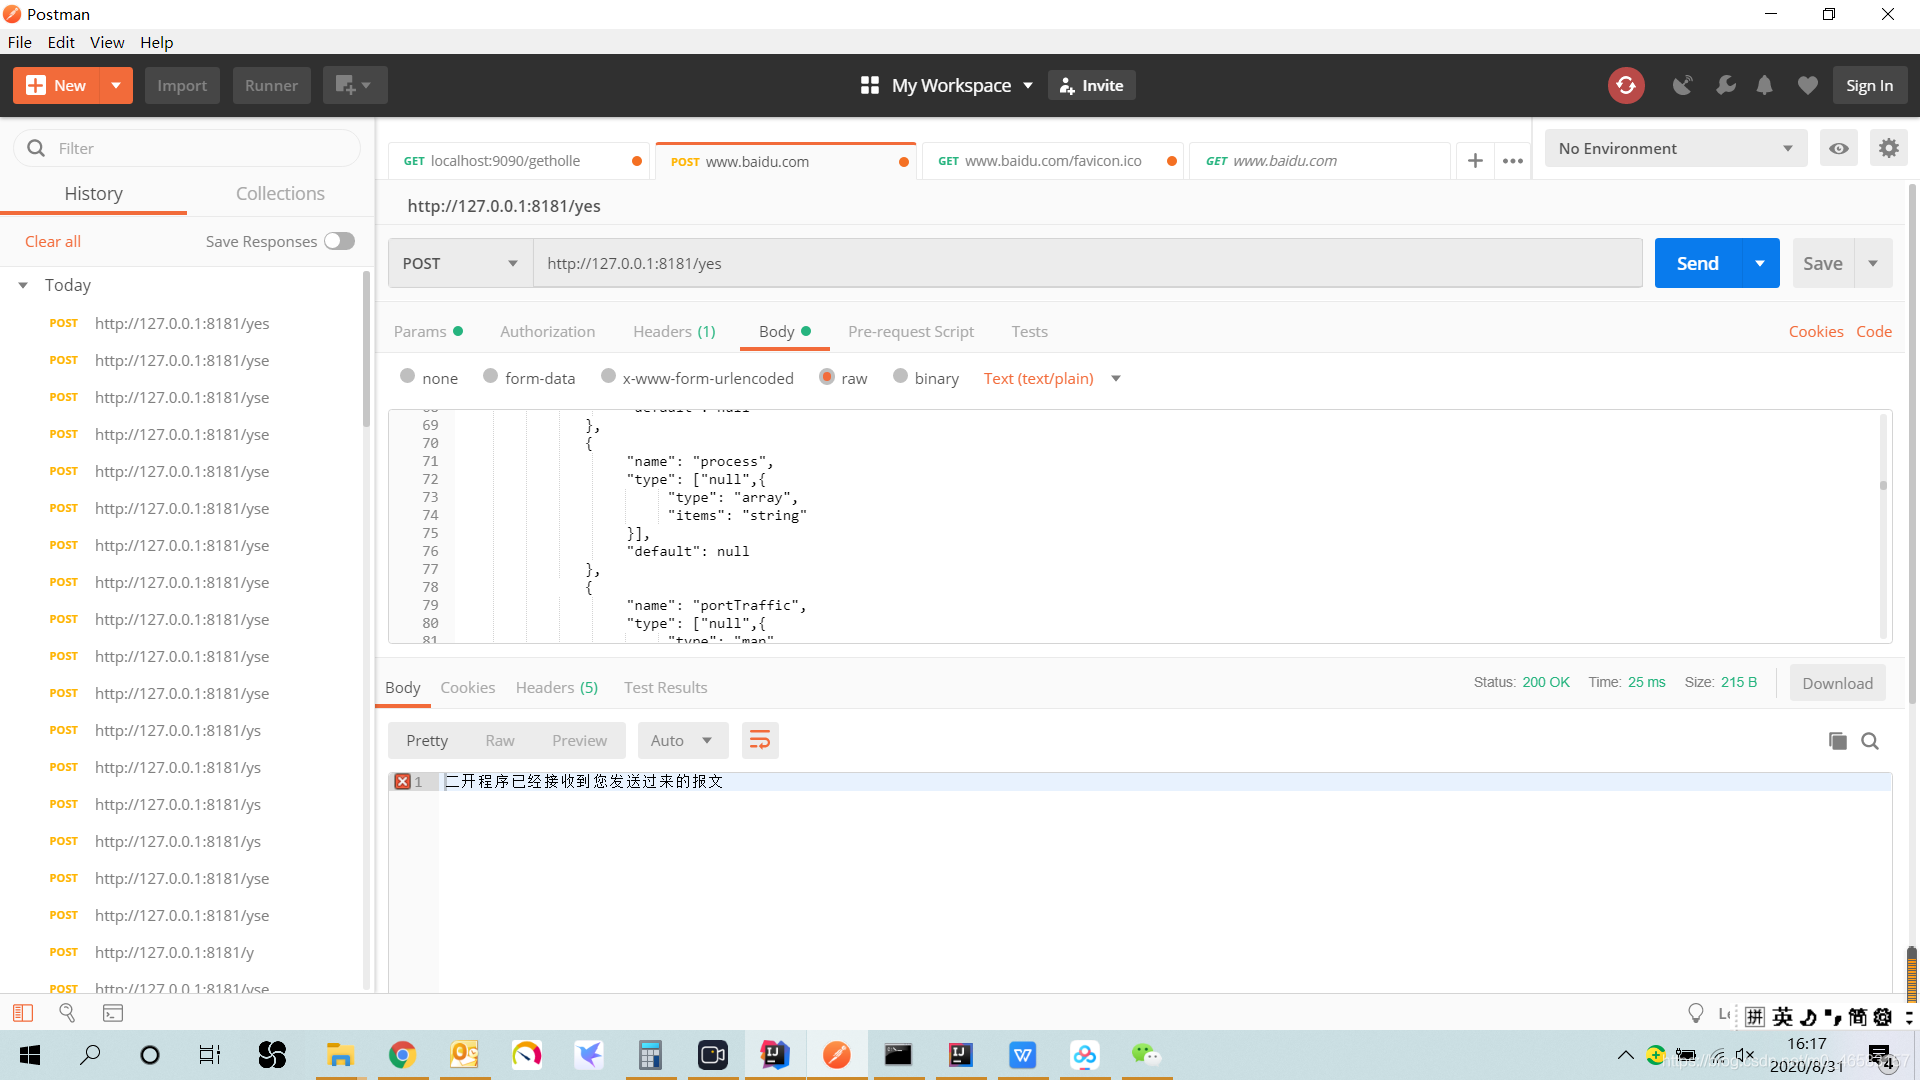Collapse the Today history group

coord(23,285)
